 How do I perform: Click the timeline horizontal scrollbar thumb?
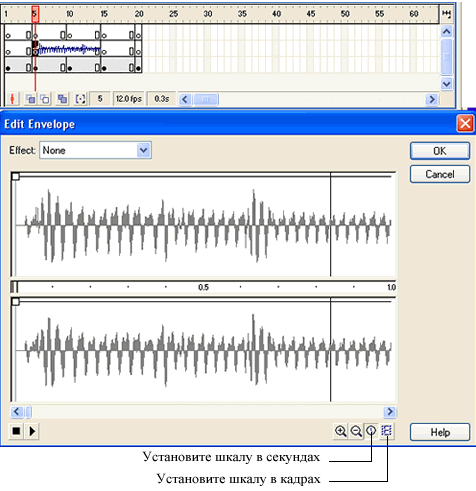[206, 99]
